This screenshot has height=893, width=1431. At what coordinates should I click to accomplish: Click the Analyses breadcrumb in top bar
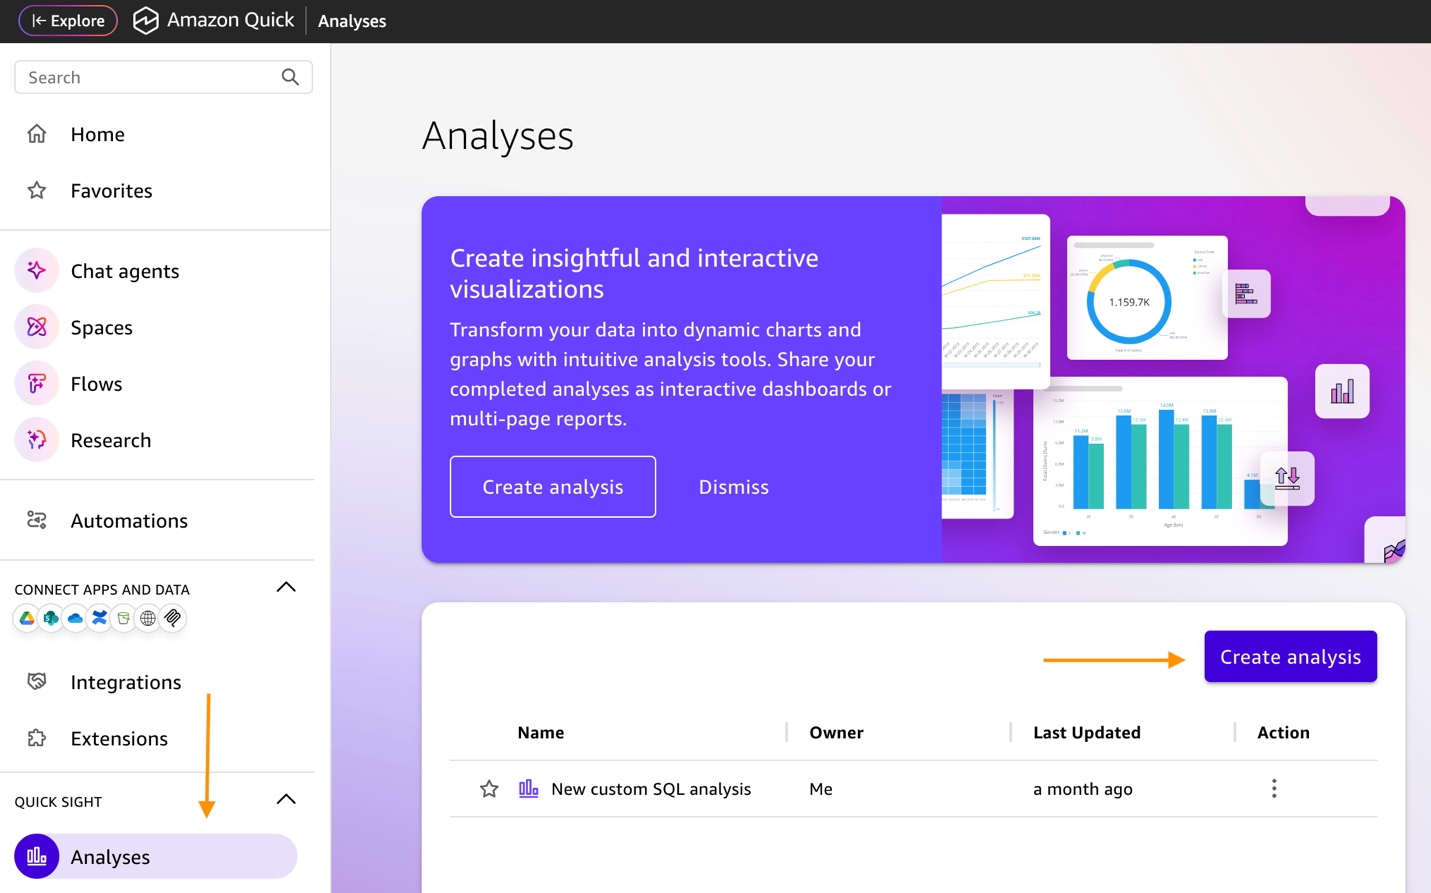[x=352, y=21]
